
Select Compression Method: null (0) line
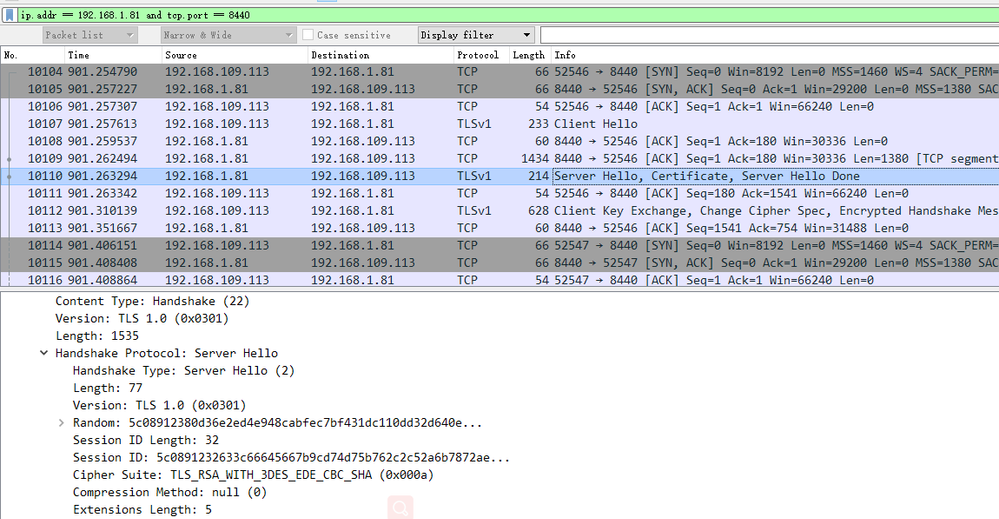pos(169,492)
